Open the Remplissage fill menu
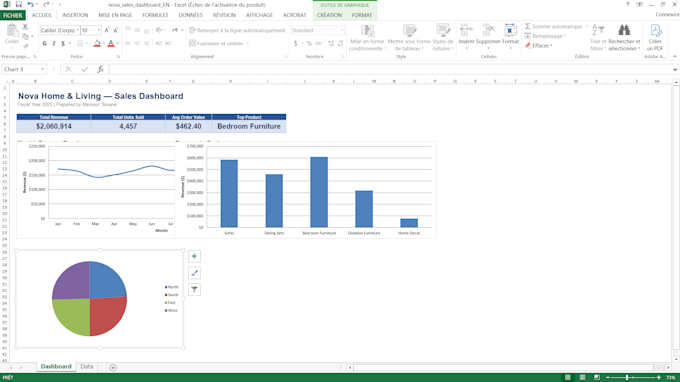 546,36
